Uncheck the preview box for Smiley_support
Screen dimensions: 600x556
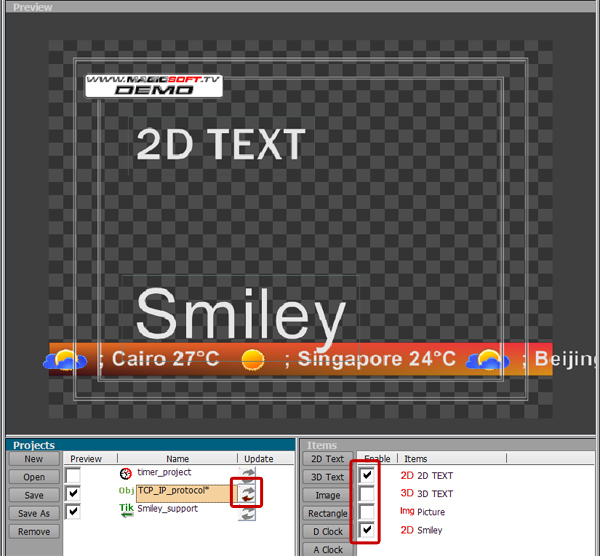click(x=73, y=512)
